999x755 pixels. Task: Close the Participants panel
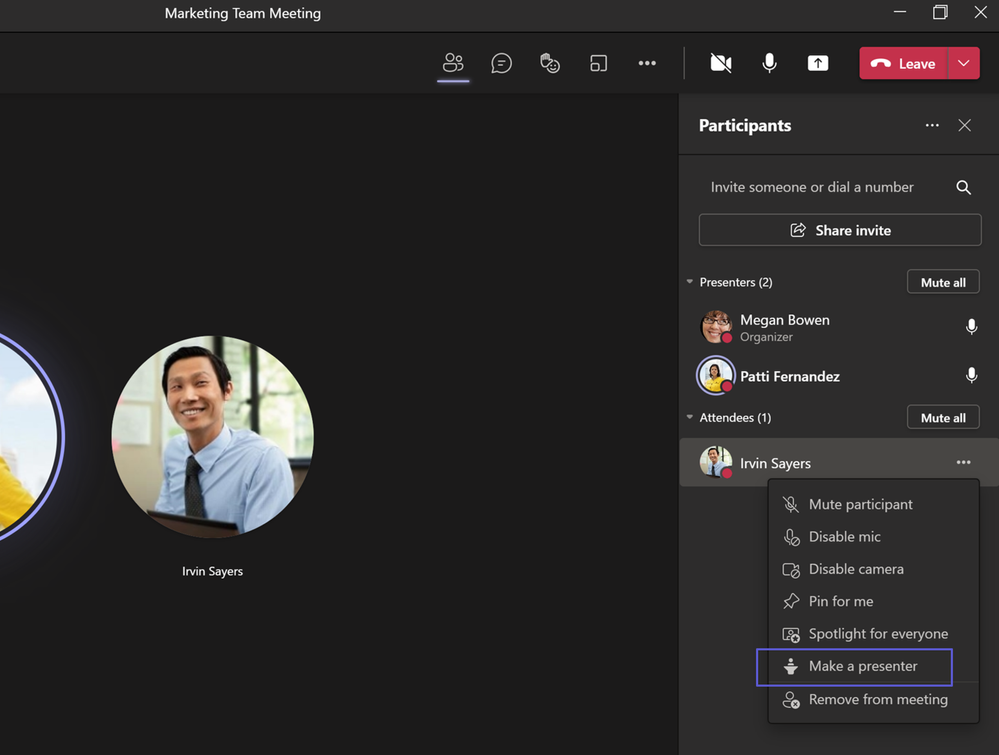click(964, 125)
